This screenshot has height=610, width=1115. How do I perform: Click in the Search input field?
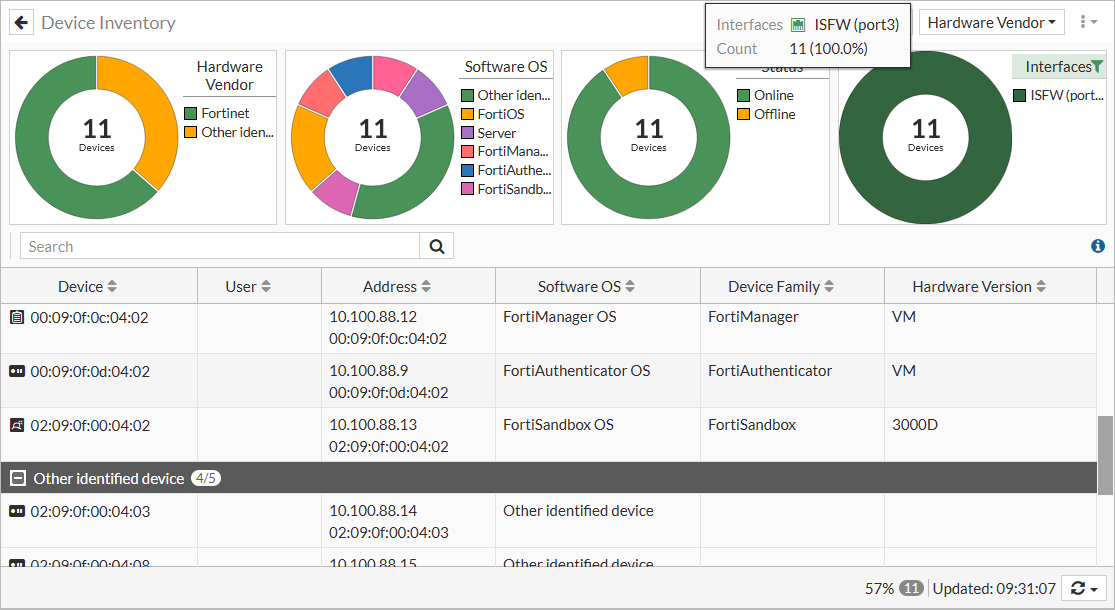[220, 246]
